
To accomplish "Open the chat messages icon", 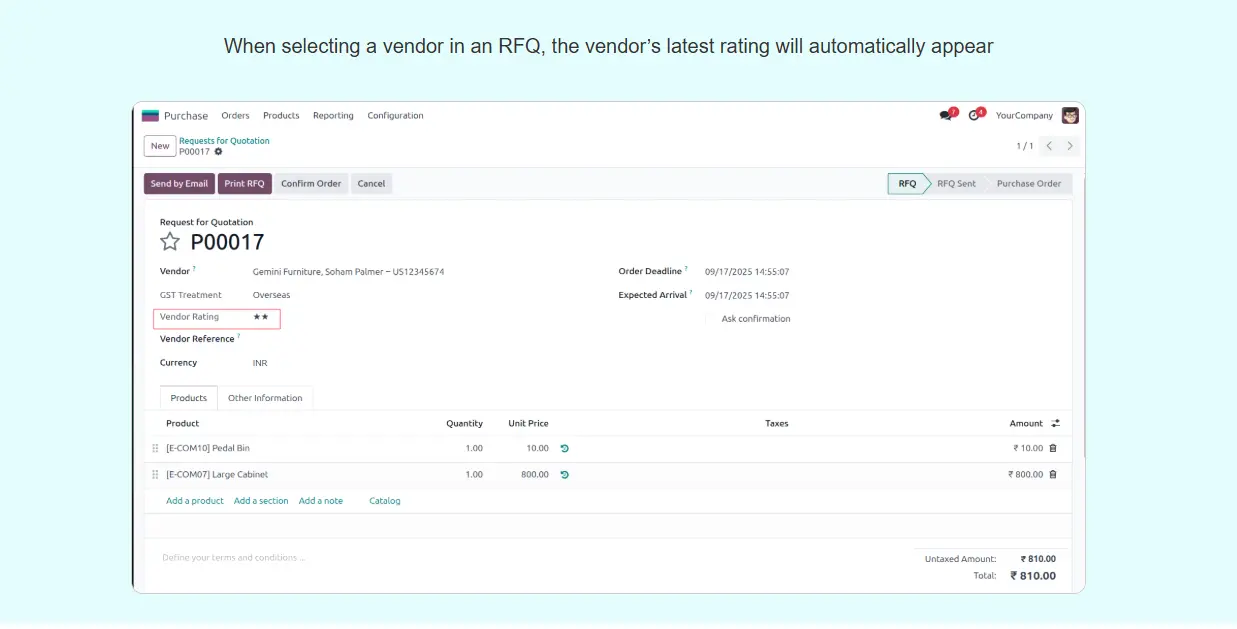I will click(x=946, y=116).
